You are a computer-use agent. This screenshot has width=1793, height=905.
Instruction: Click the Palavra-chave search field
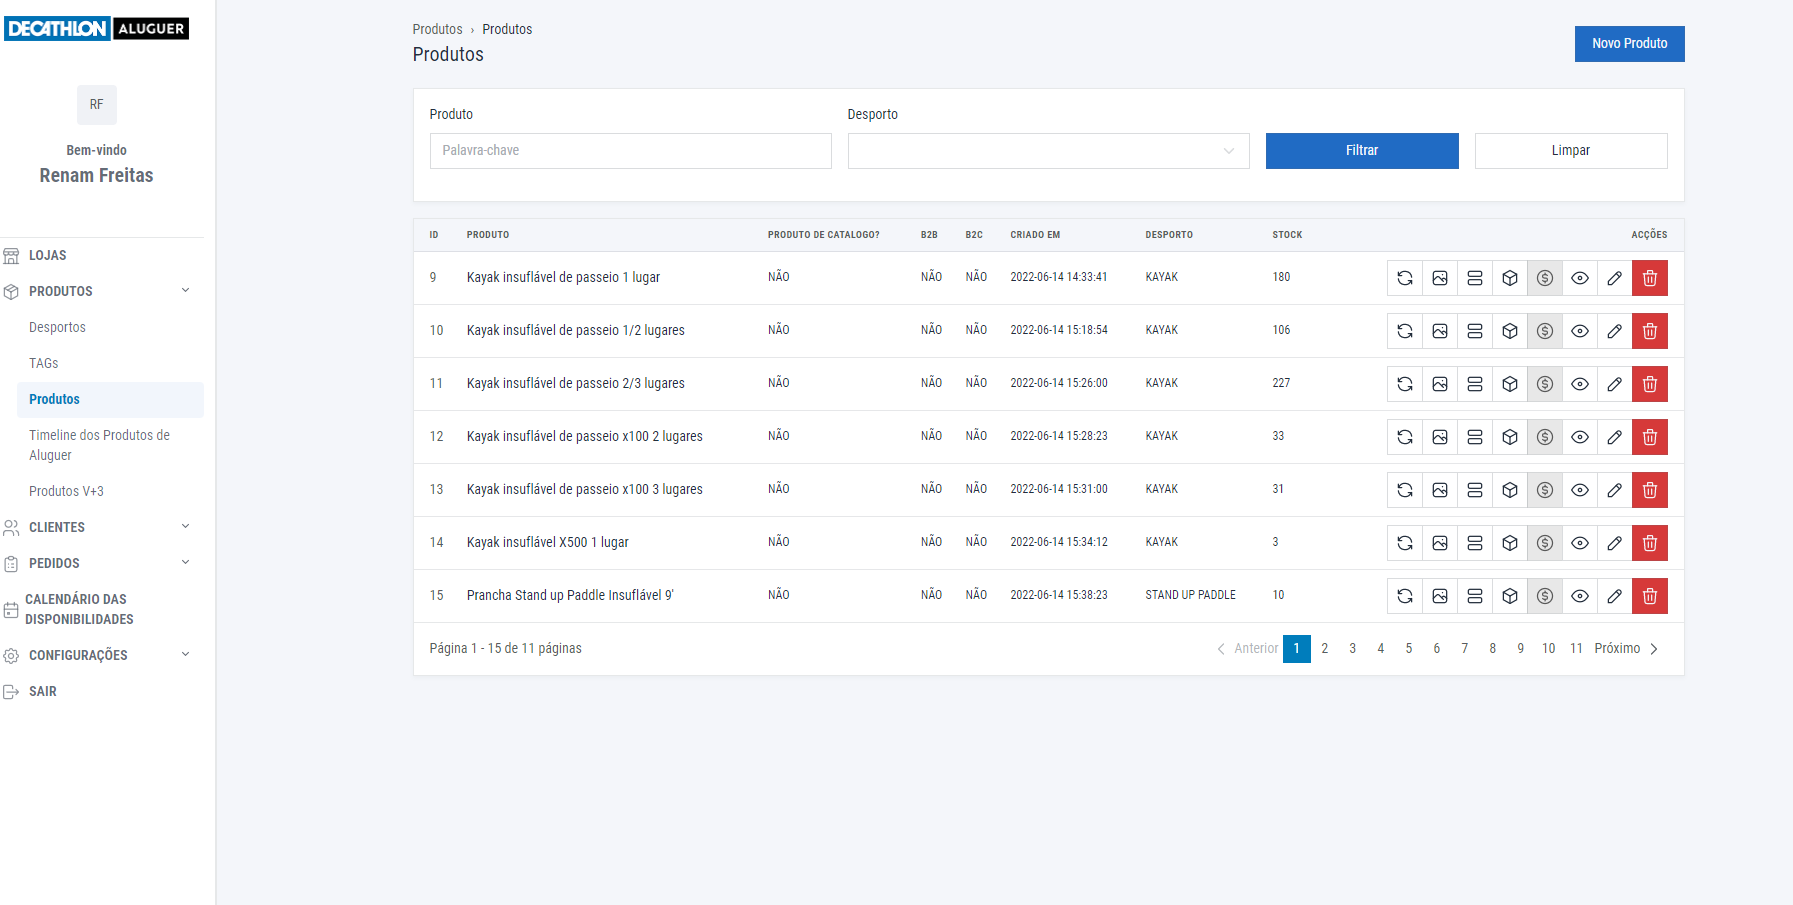point(630,151)
